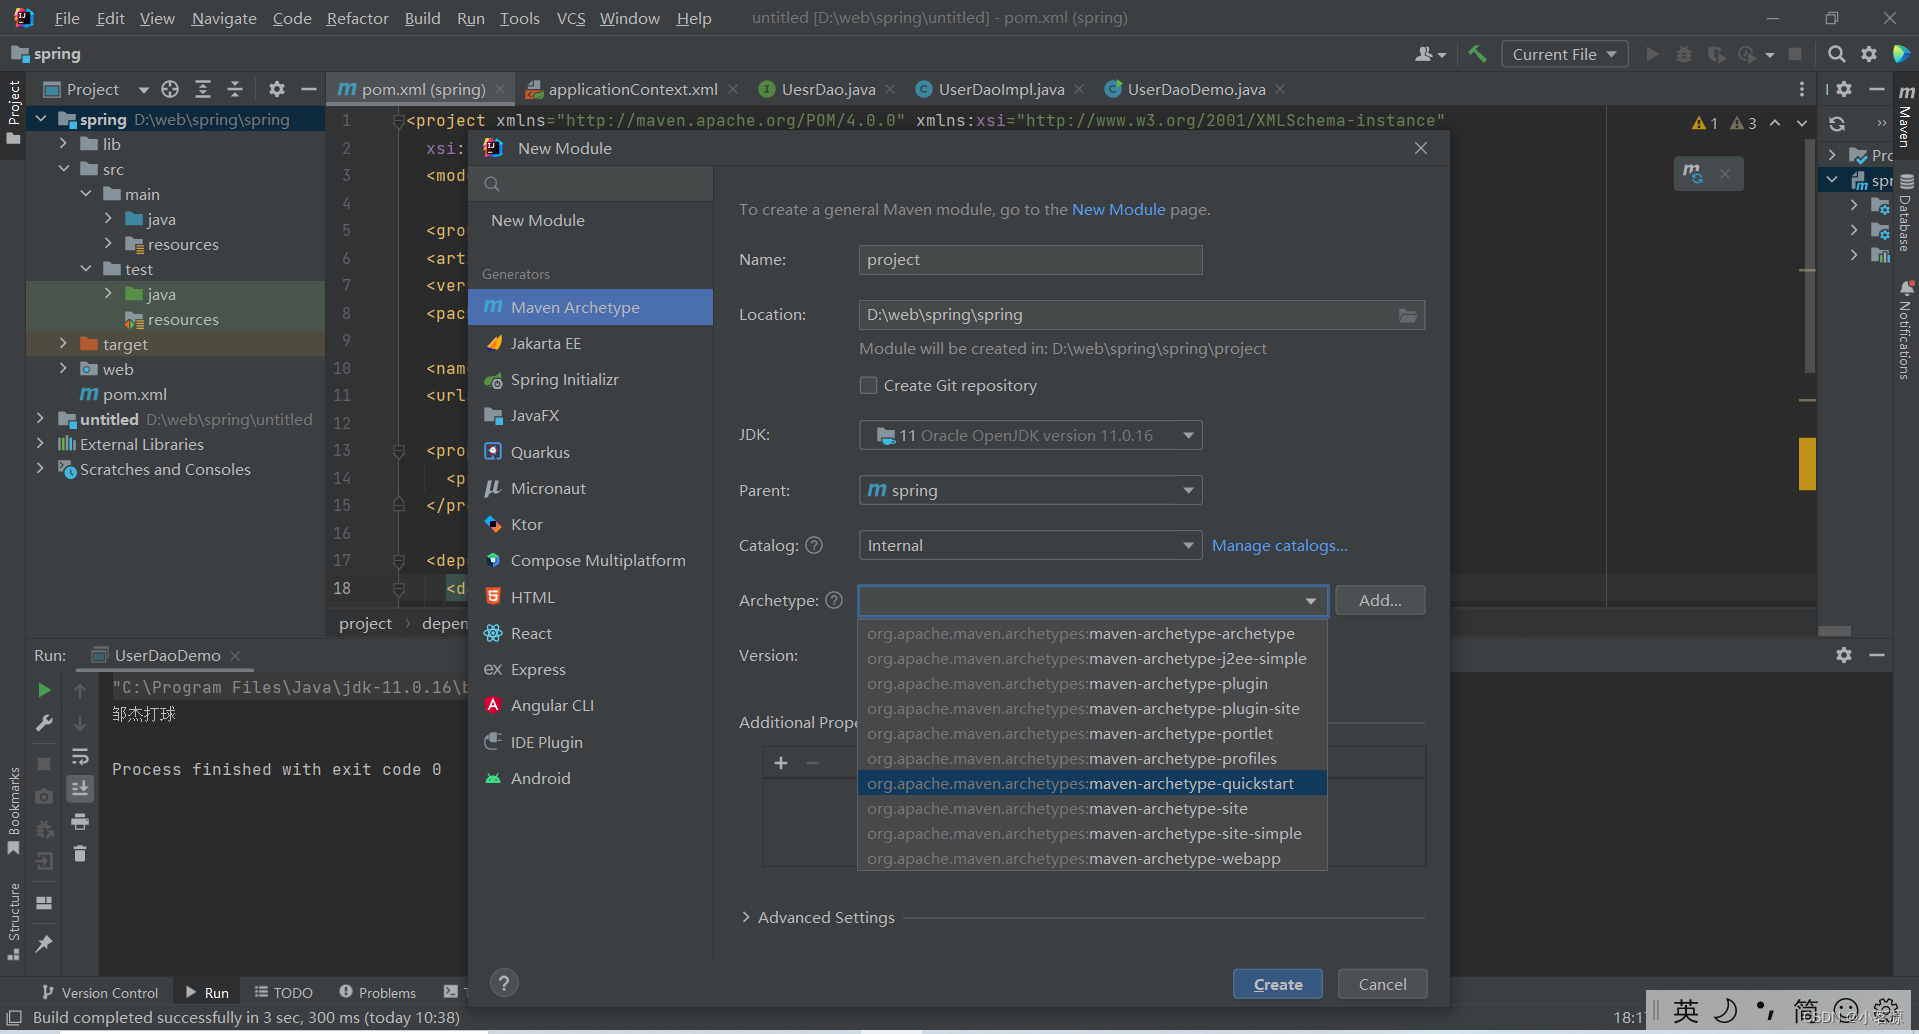Viewport: 1919px width, 1034px height.
Task: Open Version Control tool window
Action: tap(99, 992)
